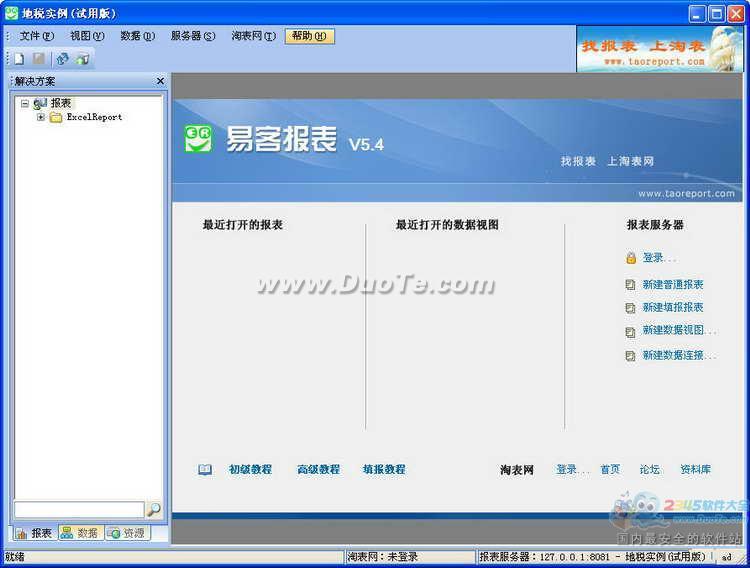The height and width of the screenshot is (568, 750).
Task: Click the 报表 root node icon in tree
Action: [40, 103]
